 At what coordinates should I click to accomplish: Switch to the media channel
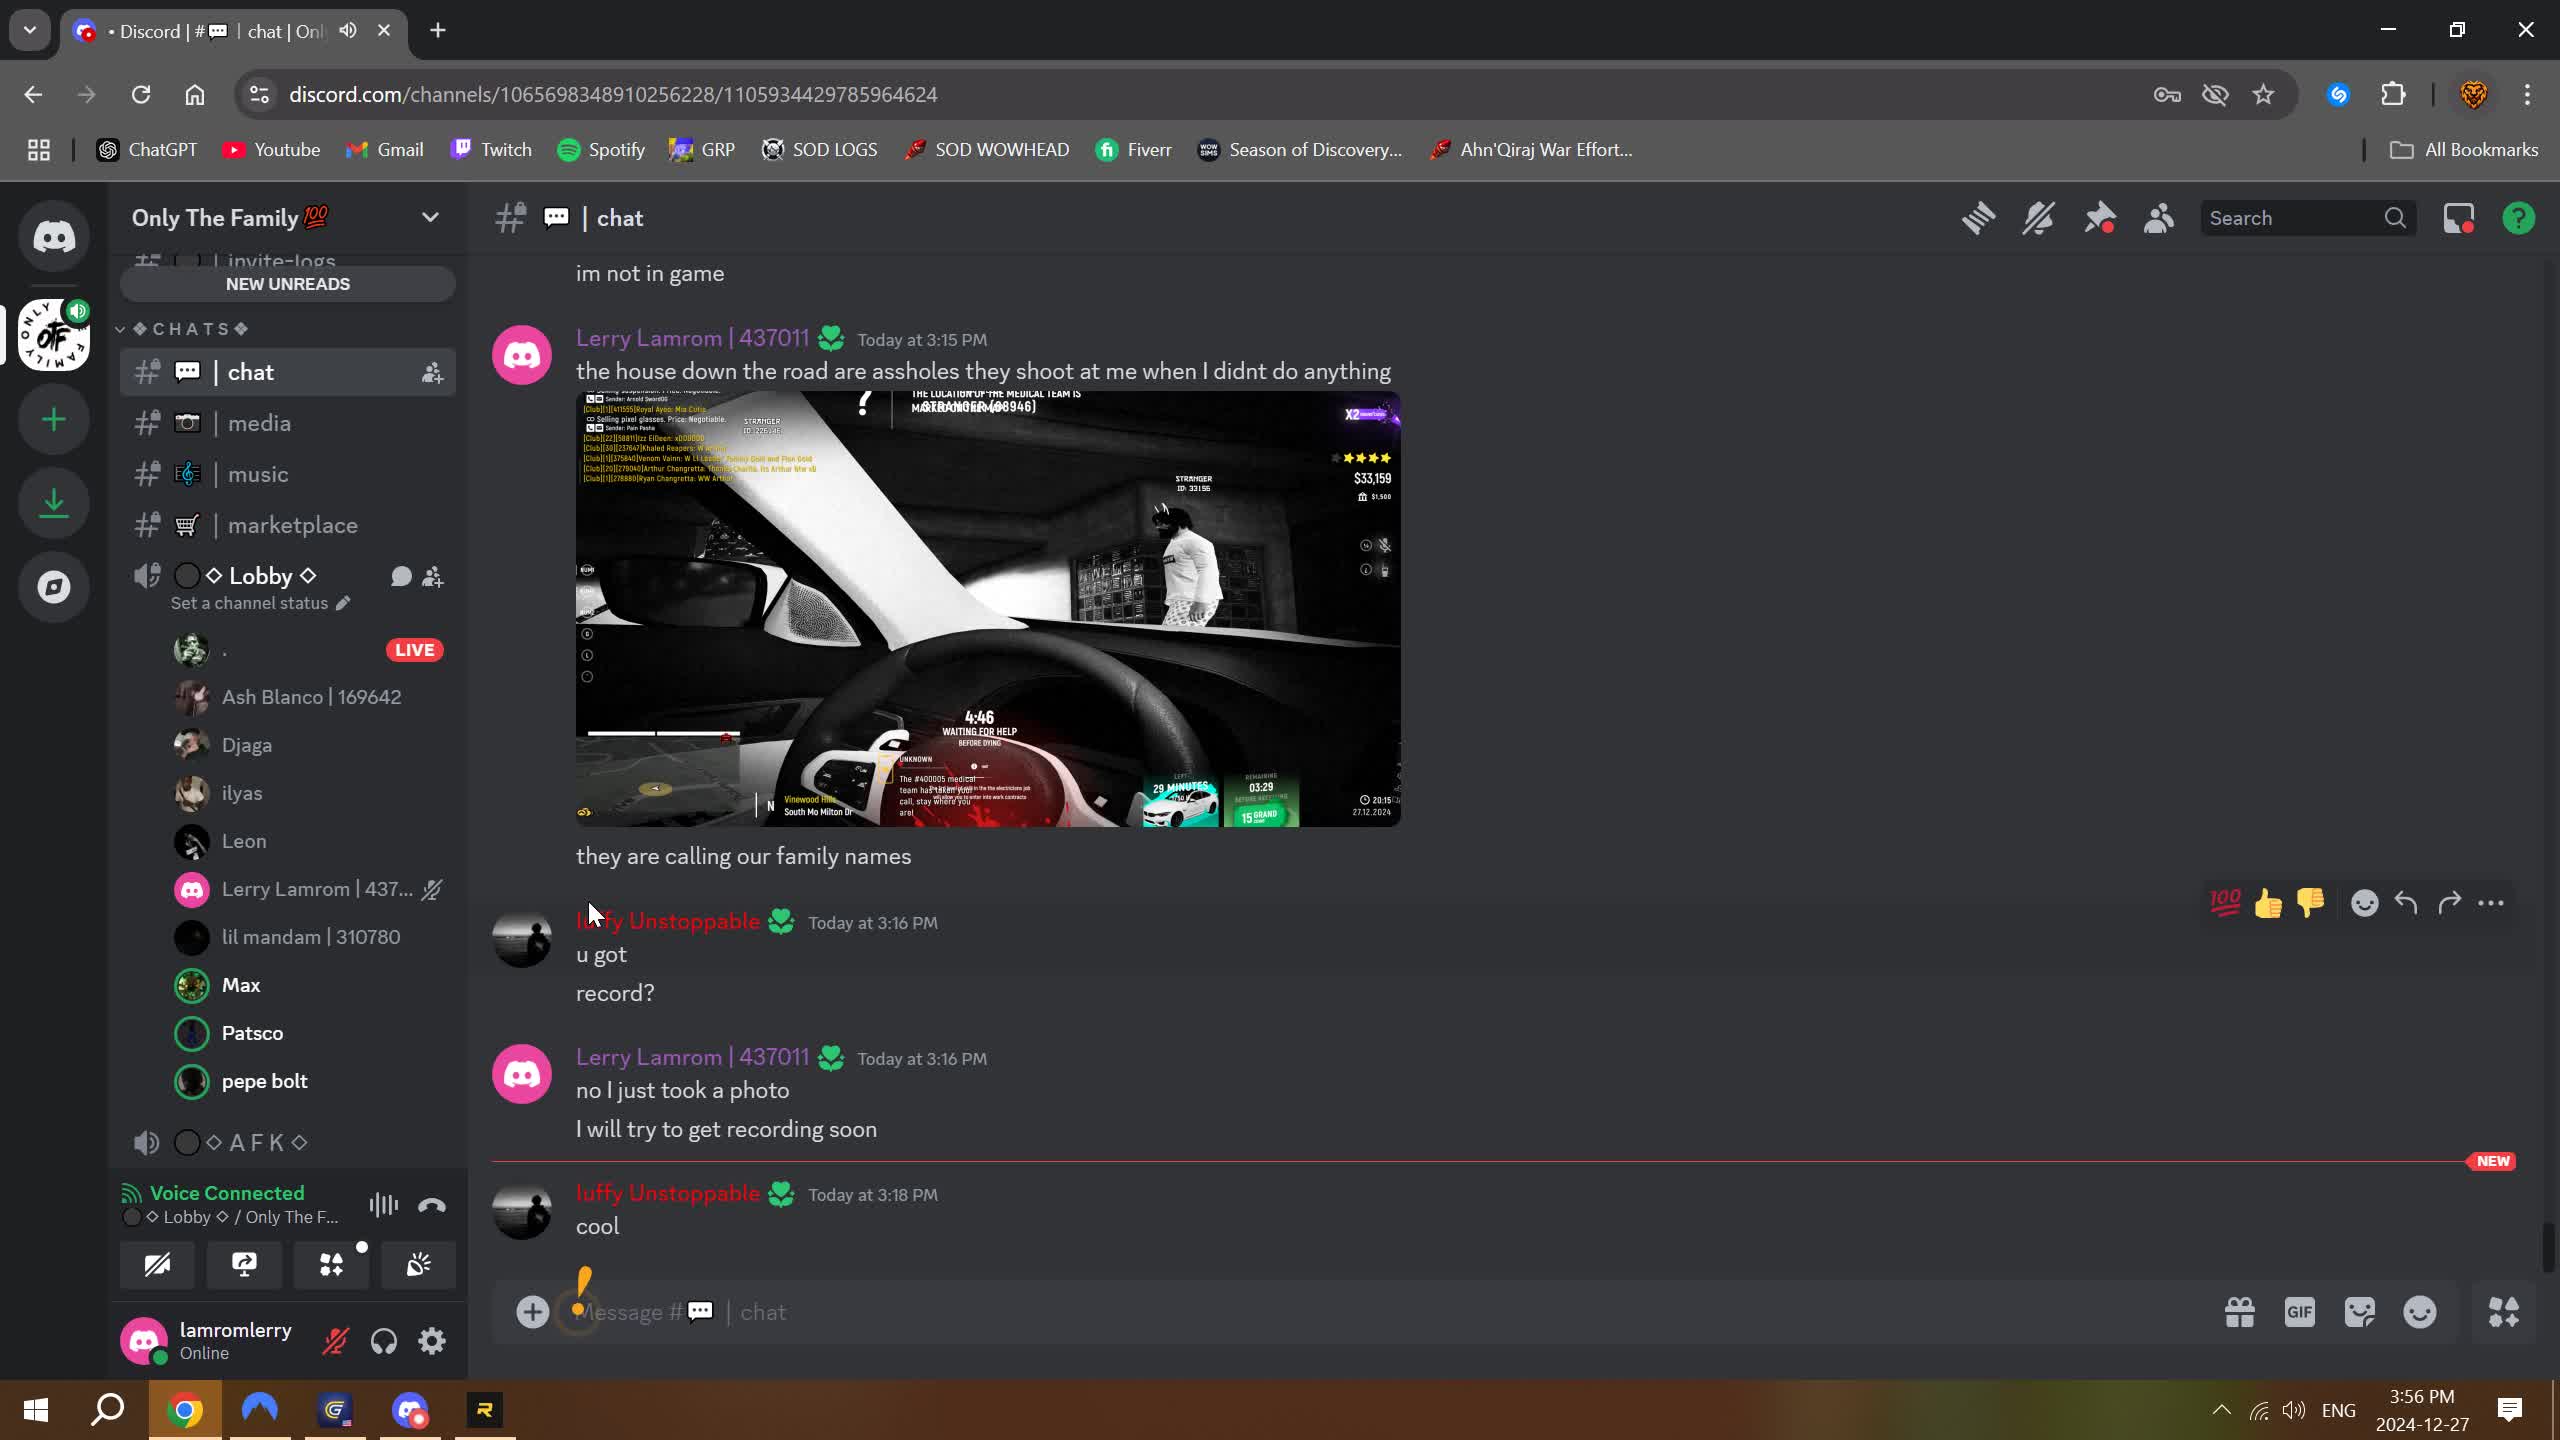click(x=259, y=423)
